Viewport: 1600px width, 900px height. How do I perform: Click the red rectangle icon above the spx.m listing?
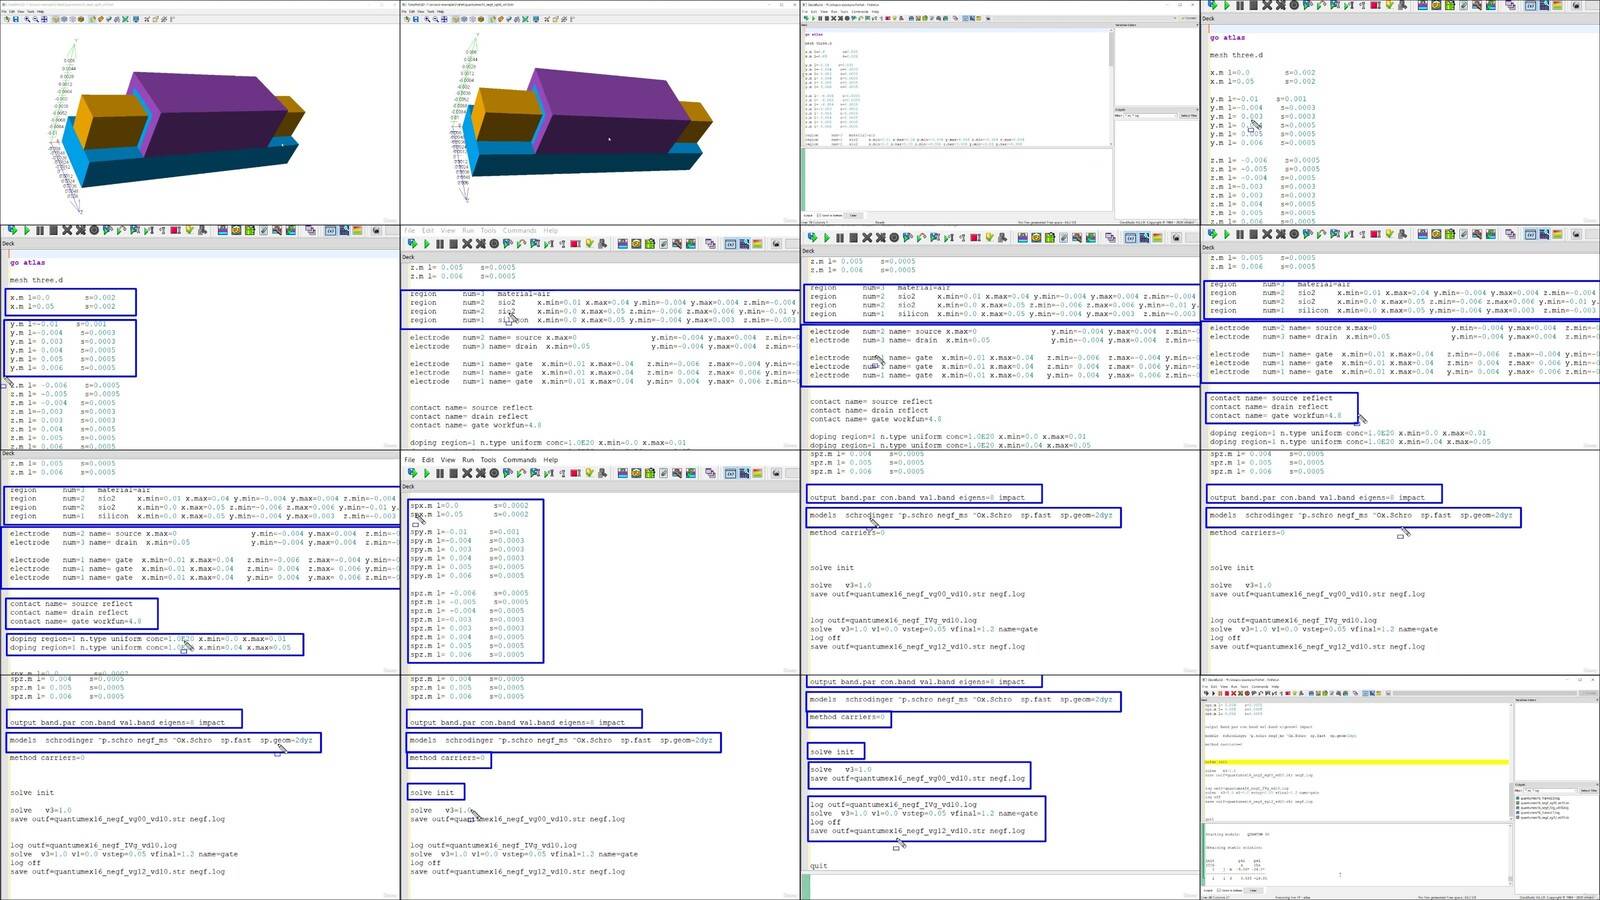coord(575,473)
